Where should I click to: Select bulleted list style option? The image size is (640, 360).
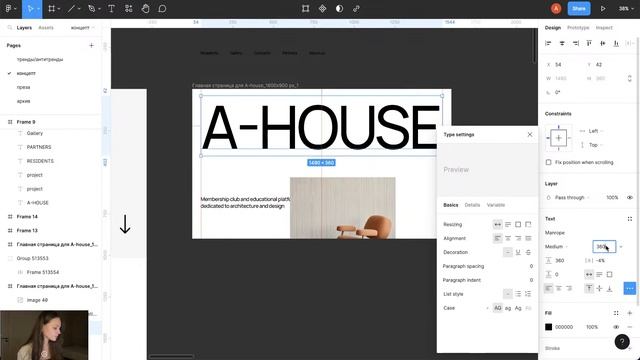[x=518, y=294]
